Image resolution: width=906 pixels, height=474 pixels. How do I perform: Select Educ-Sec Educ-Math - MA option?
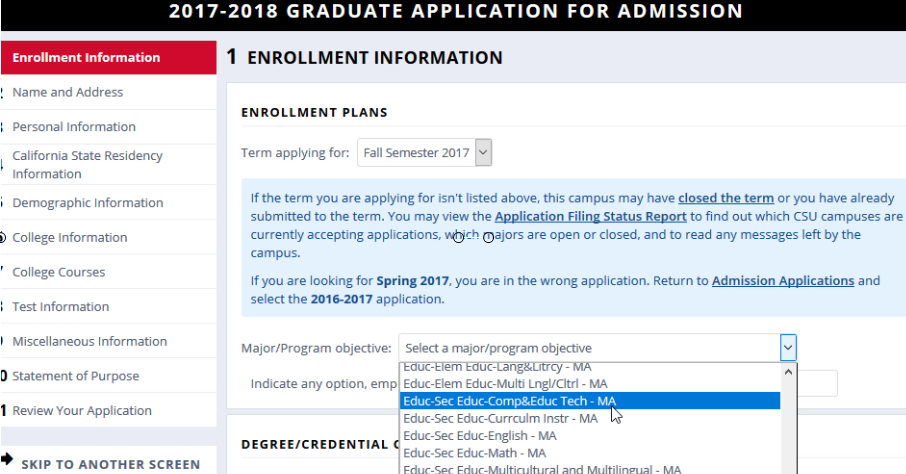click(x=590, y=453)
